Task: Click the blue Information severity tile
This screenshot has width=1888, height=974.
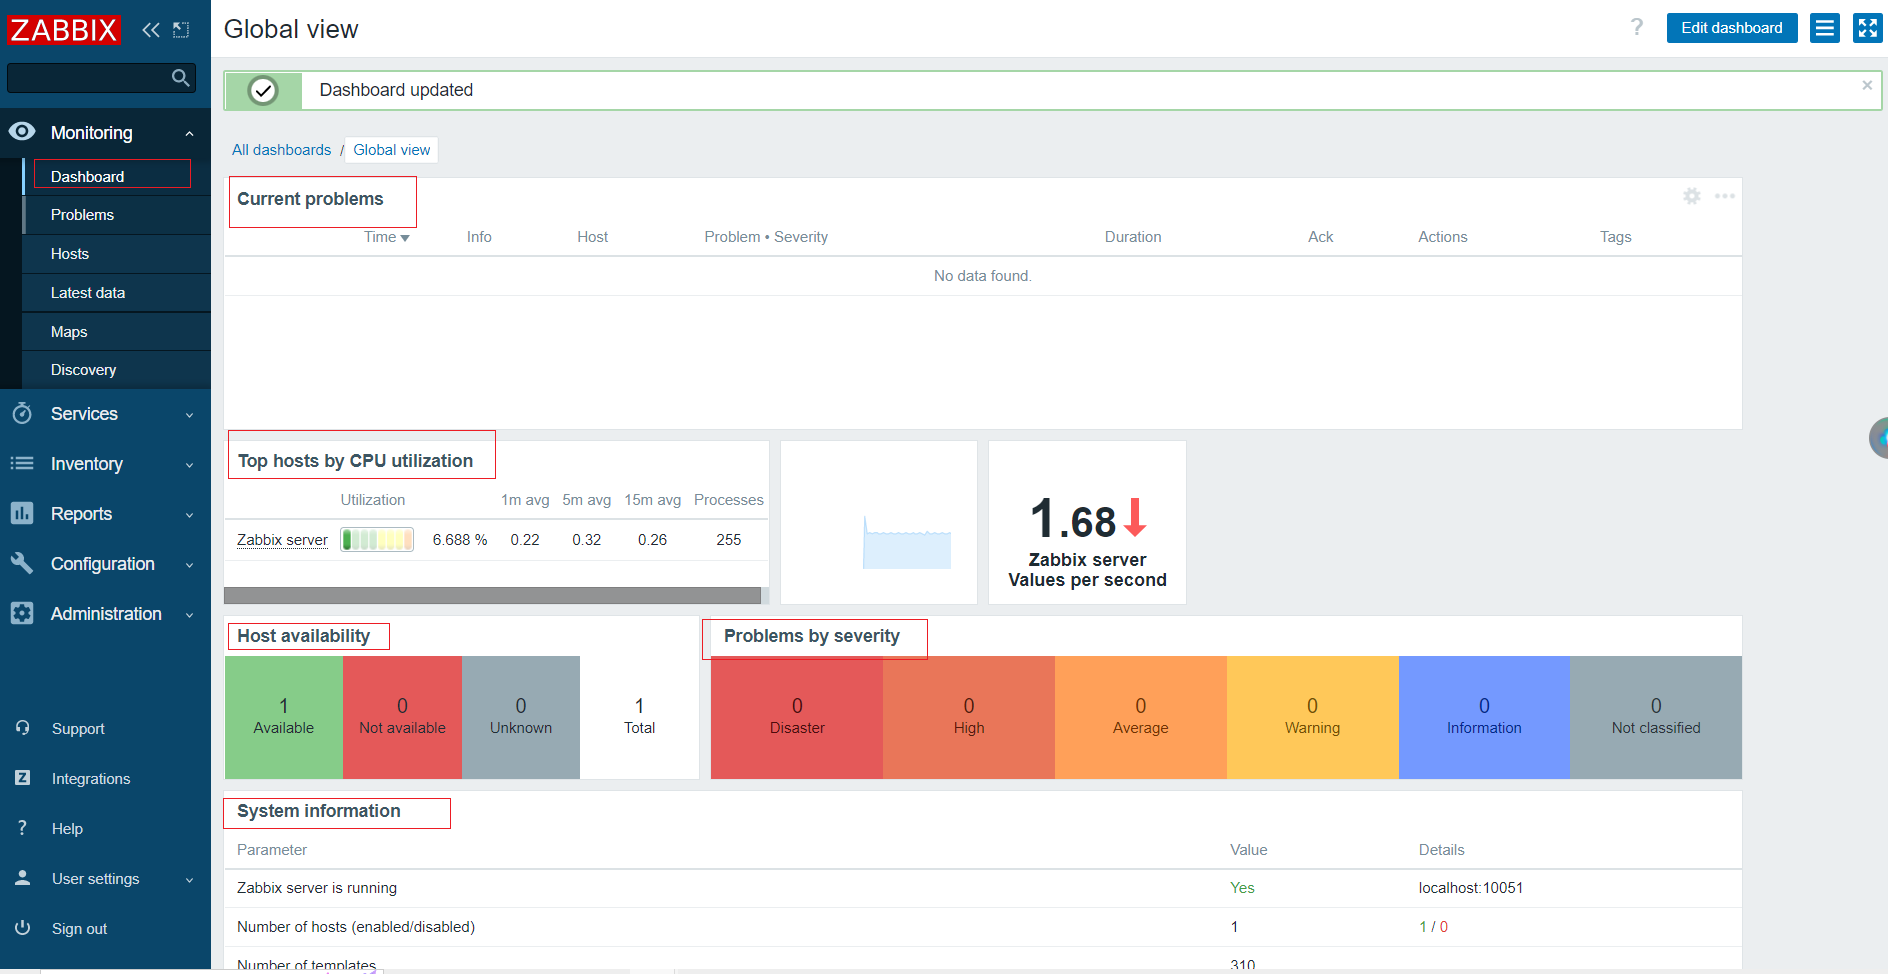Action: coord(1484,717)
